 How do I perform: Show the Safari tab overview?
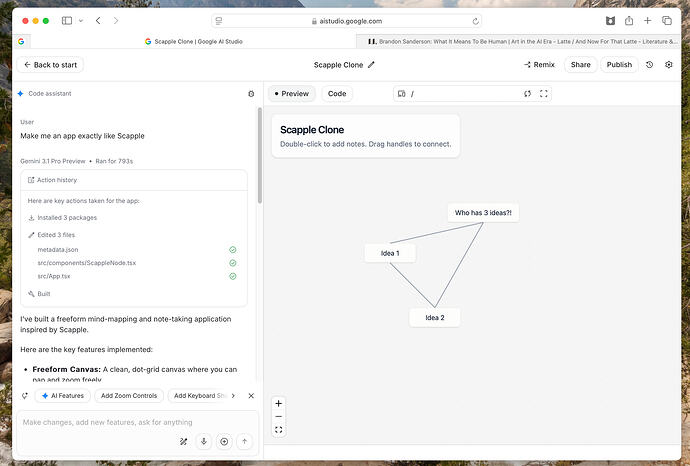[x=667, y=21]
